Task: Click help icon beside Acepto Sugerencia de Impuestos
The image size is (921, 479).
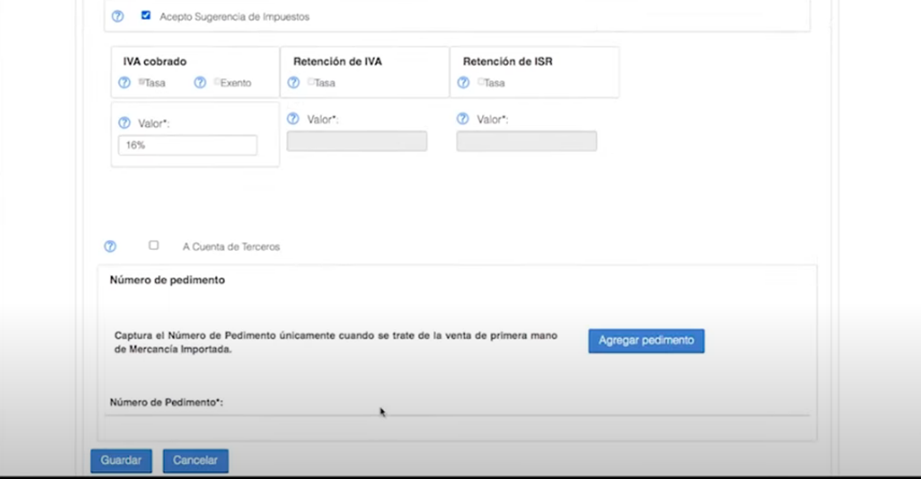Action: [117, 17]
